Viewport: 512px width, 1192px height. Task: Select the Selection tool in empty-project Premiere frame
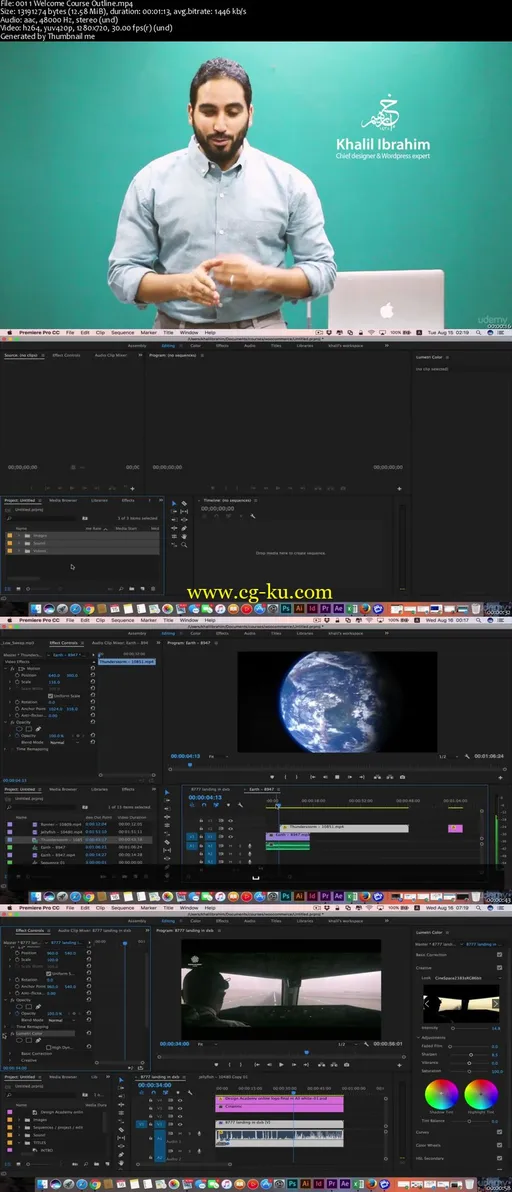[x=174, y=503]
